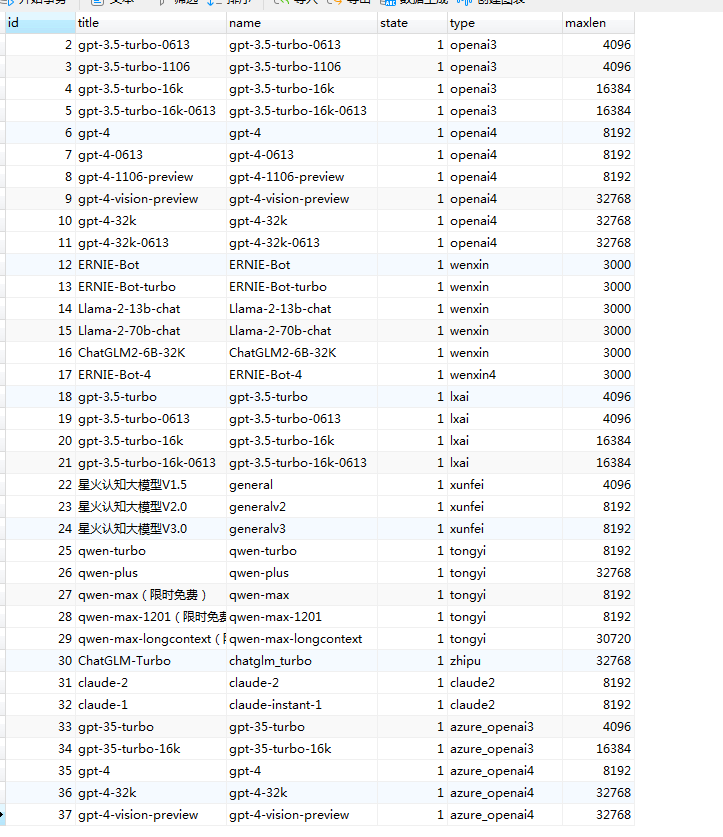Select title Llama-2-13b-chat in row 14

(x=151, y=309)
